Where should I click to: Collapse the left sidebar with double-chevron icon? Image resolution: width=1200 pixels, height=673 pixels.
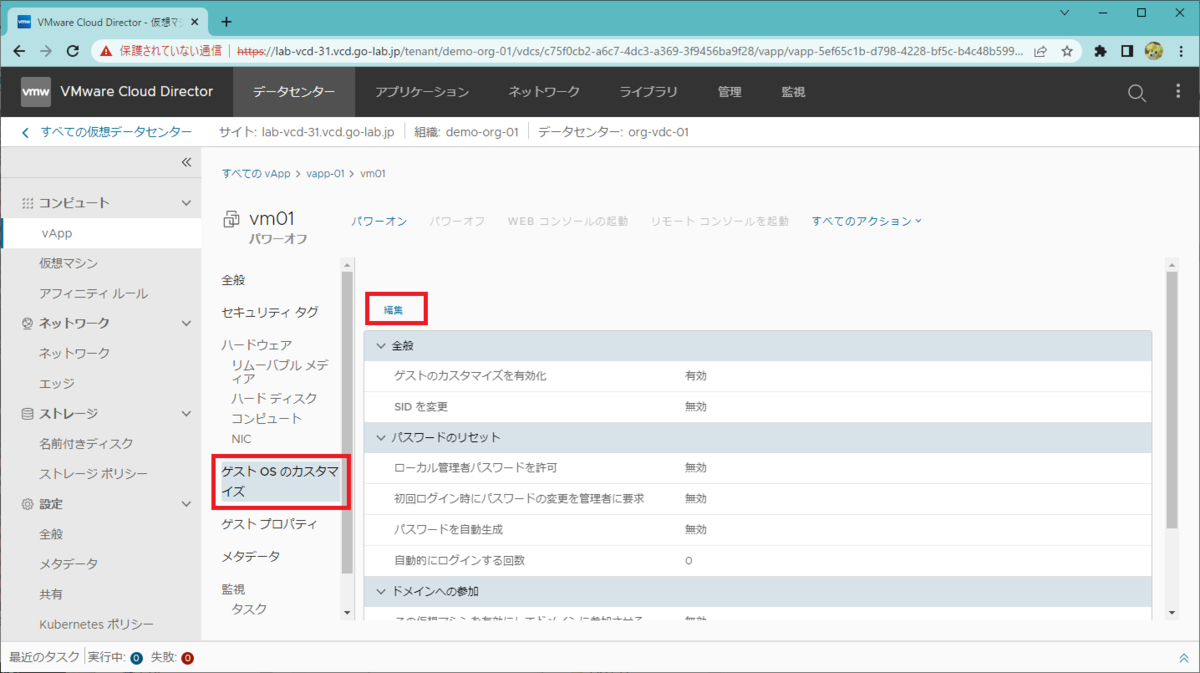tap(186, 162)
